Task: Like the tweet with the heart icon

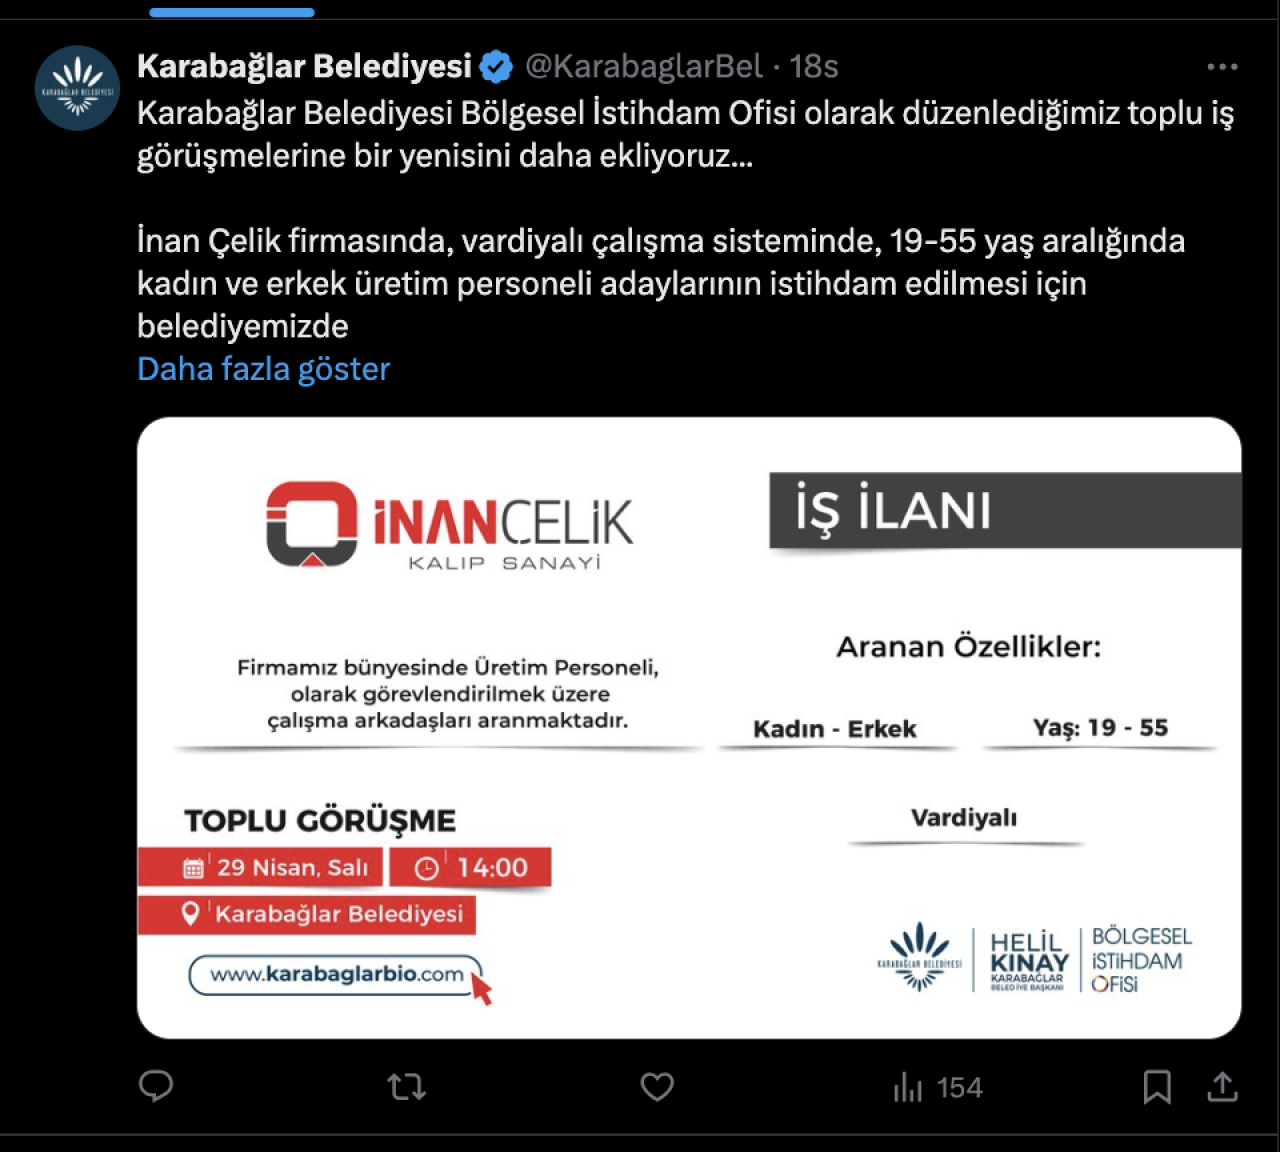Action: [x=657, y=1086]
